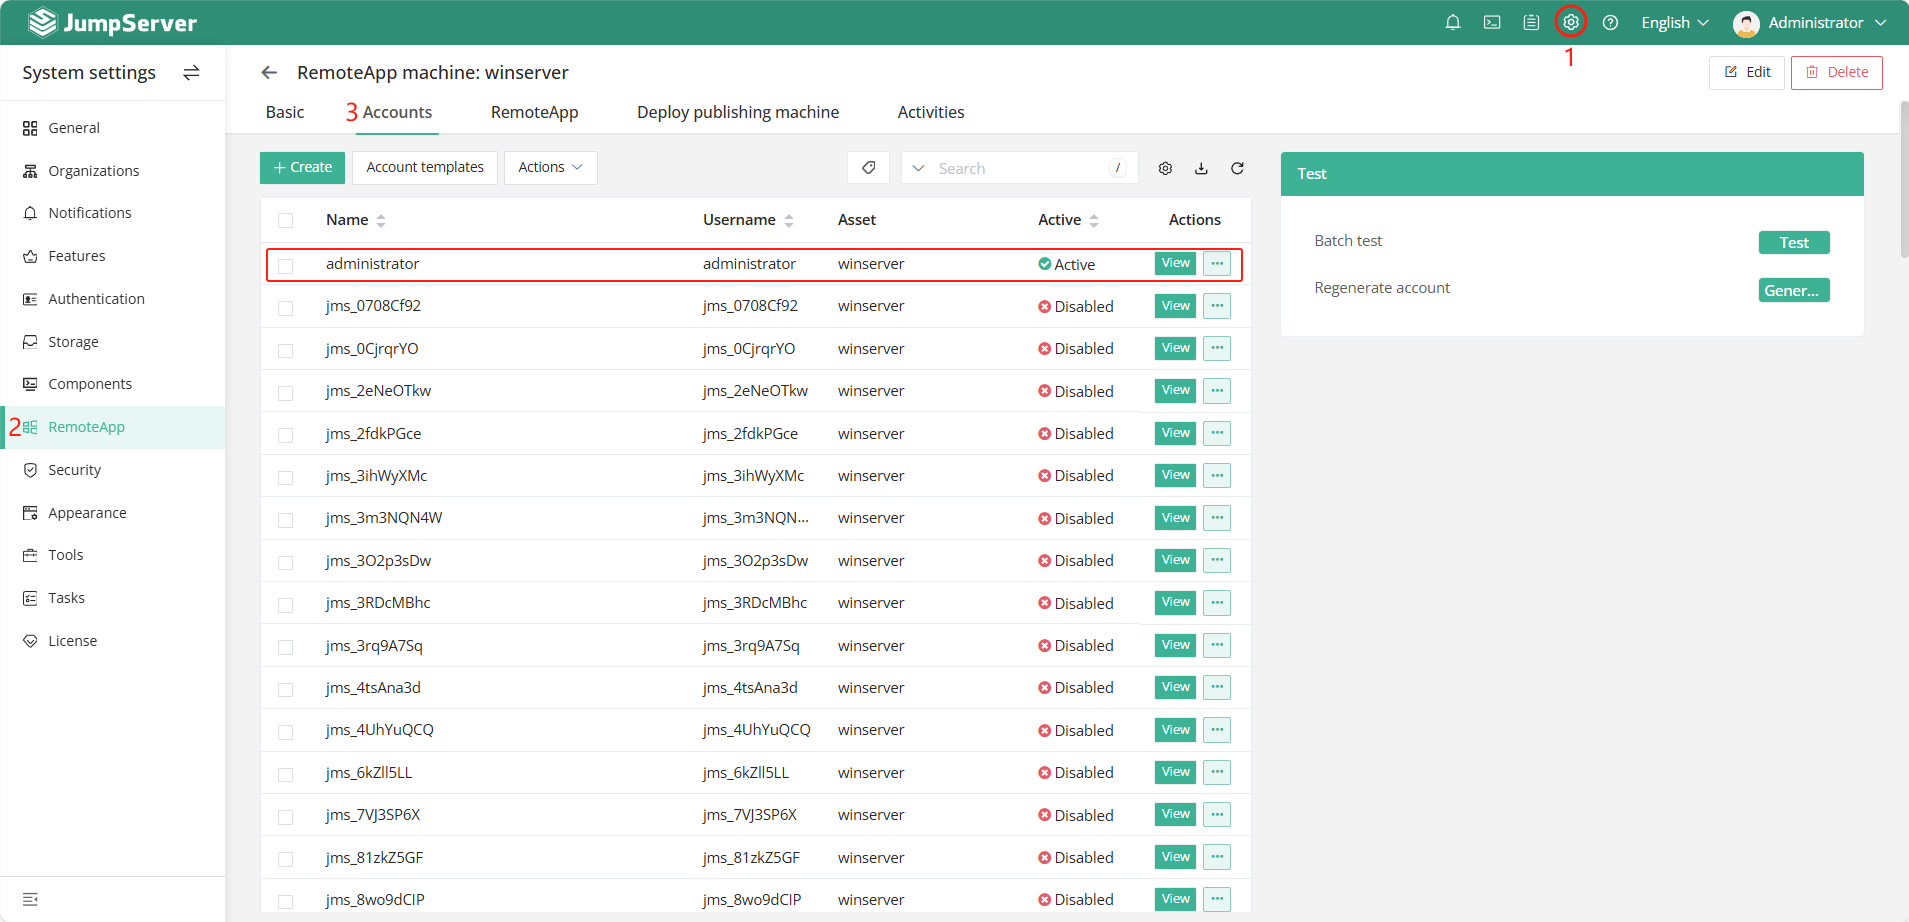Screen dimensions: 1909x922
Task: Open the Deploy publishing machine tab
Action: [x=738, y=112]
